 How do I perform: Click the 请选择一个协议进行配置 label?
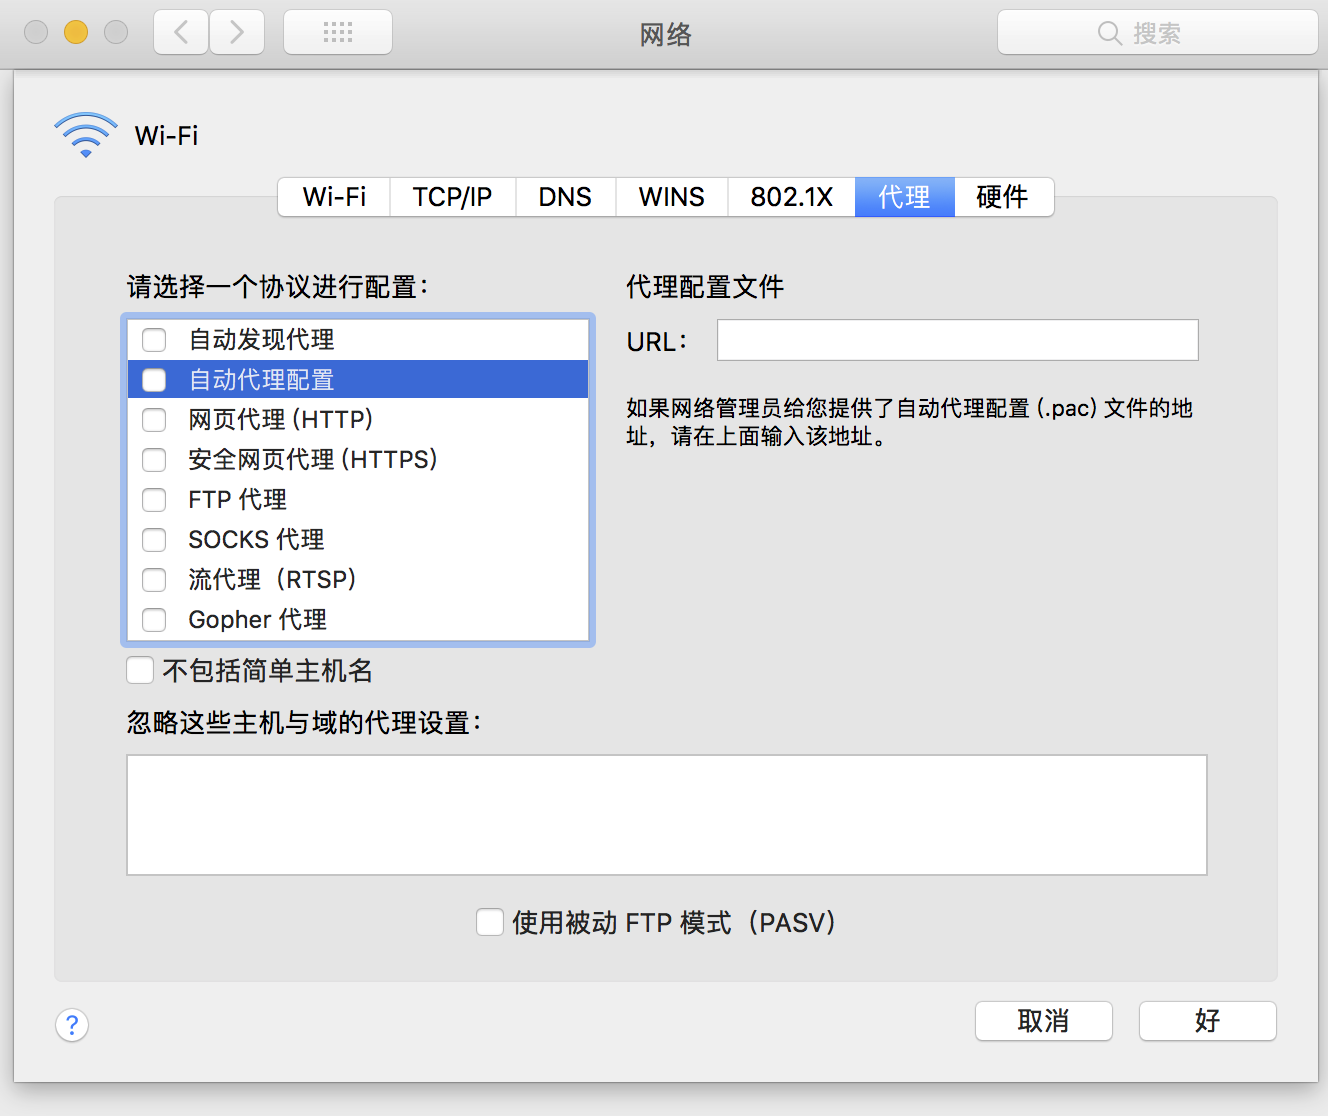pyautogui.click(x=278, y=287)
